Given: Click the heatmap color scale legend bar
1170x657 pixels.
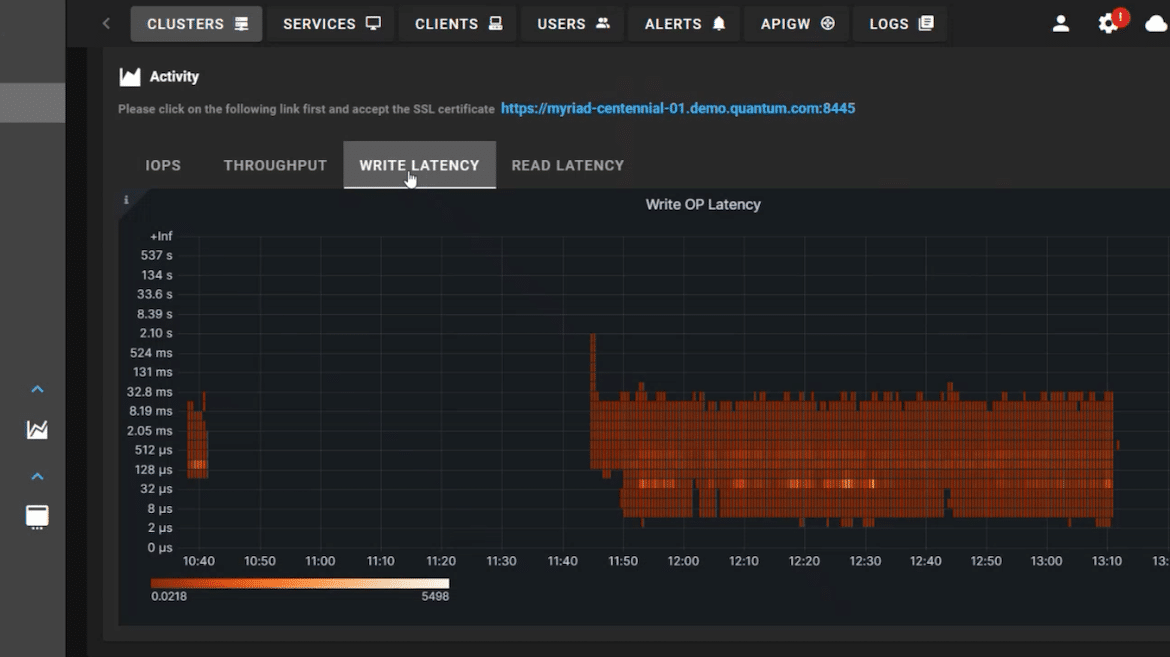Looking at the screenshot, I should coord(300,583).
